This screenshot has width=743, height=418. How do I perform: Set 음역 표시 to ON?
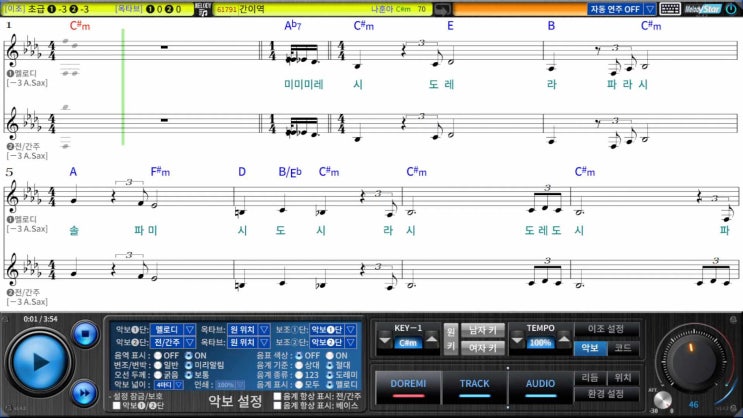189,355
